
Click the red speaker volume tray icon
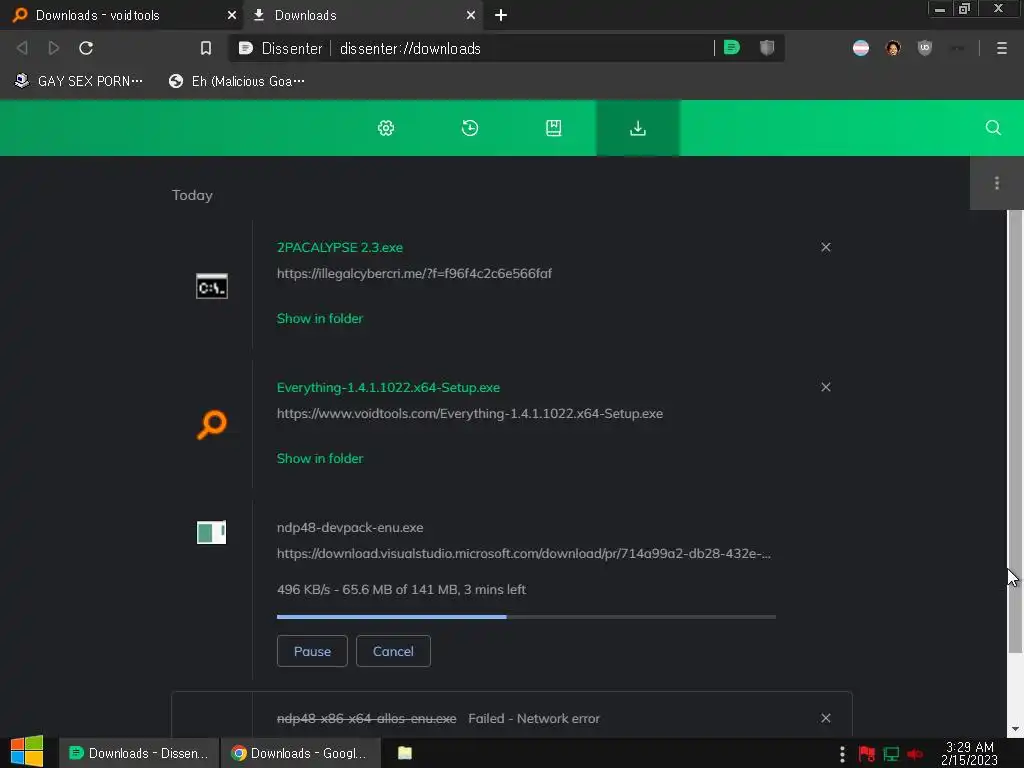[915, 754]
